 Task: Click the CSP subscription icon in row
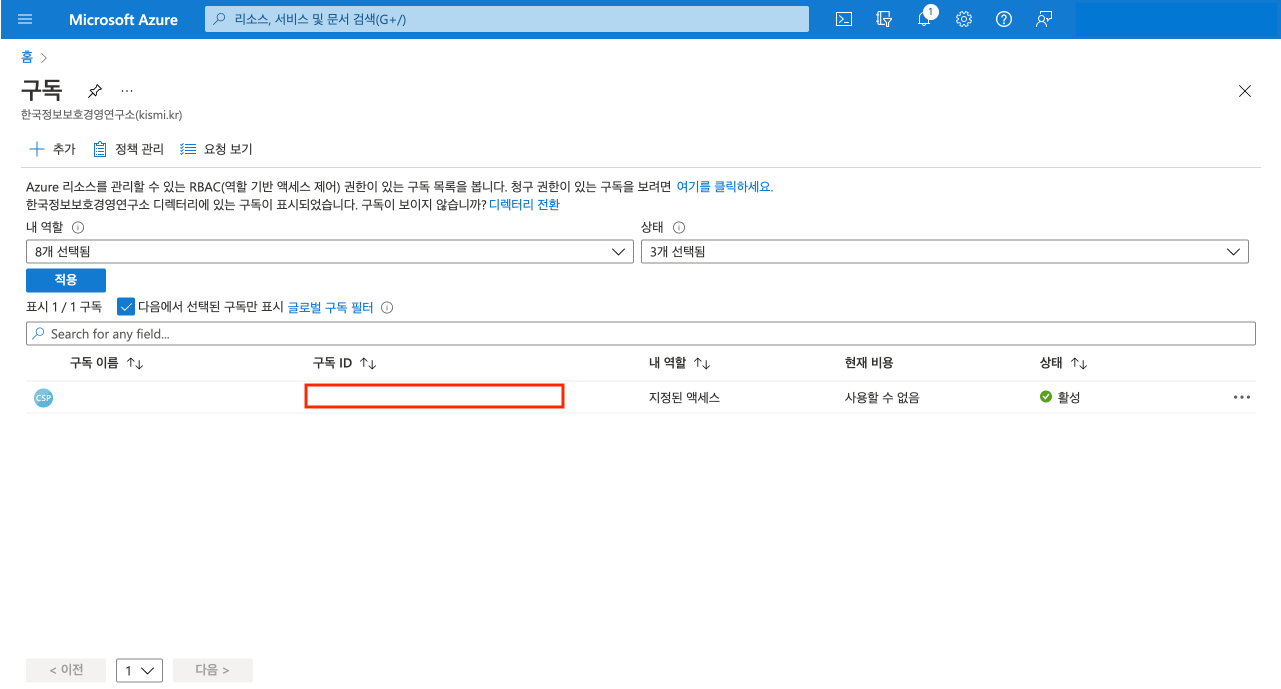(43, 397)
